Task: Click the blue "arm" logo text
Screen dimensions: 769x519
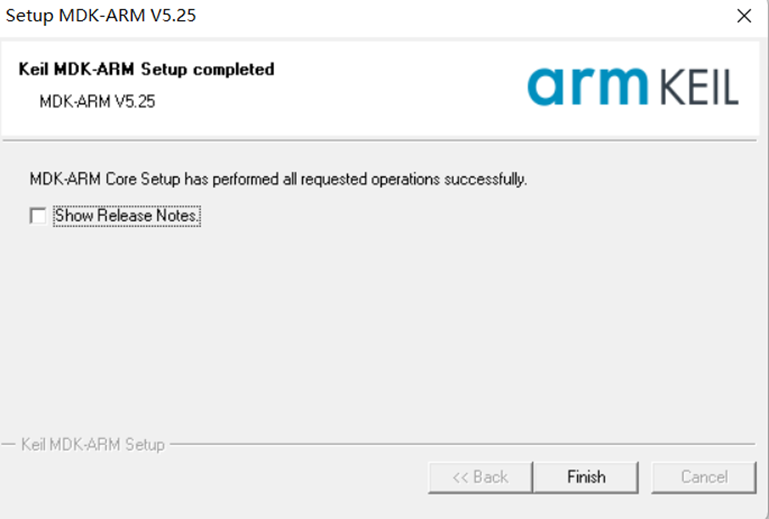Action: 586,86
